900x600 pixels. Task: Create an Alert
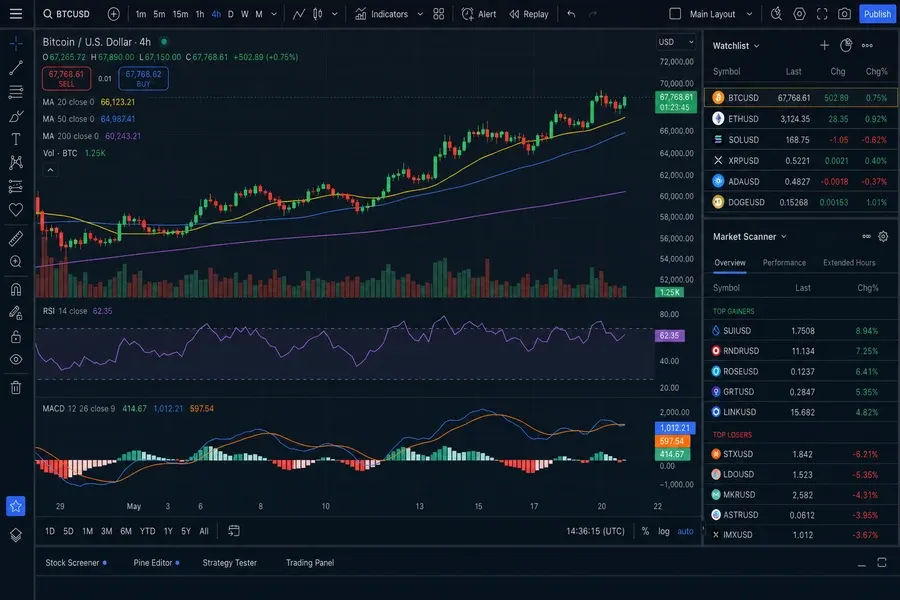pyautogui.click(x=479, y=14)
